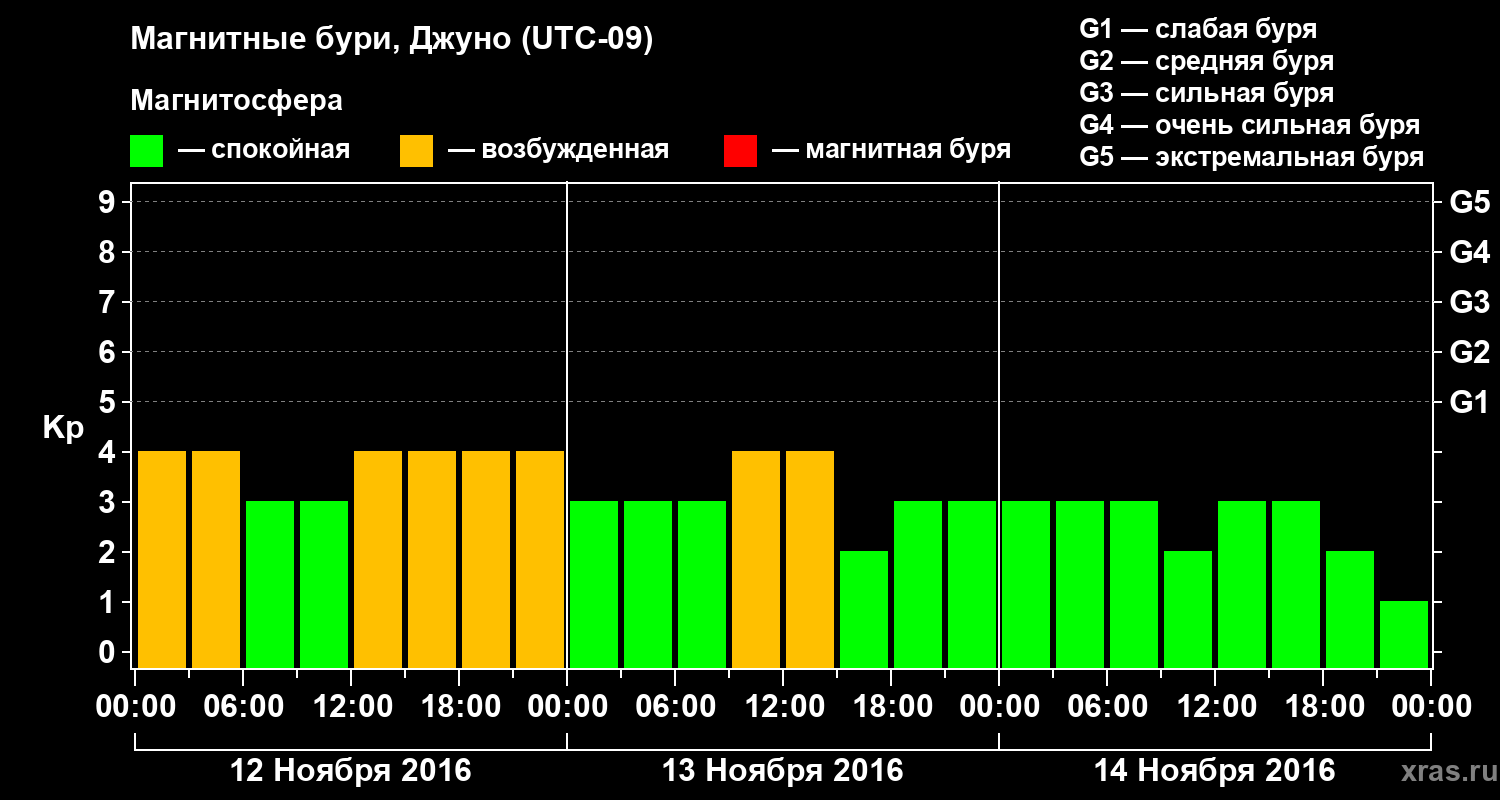This screenshot has width=1500, height=800.
Task: Click the green 00:00–03:00 bar on 14 Ноября
Action: pyautogui.click(x=1026, y=585)
